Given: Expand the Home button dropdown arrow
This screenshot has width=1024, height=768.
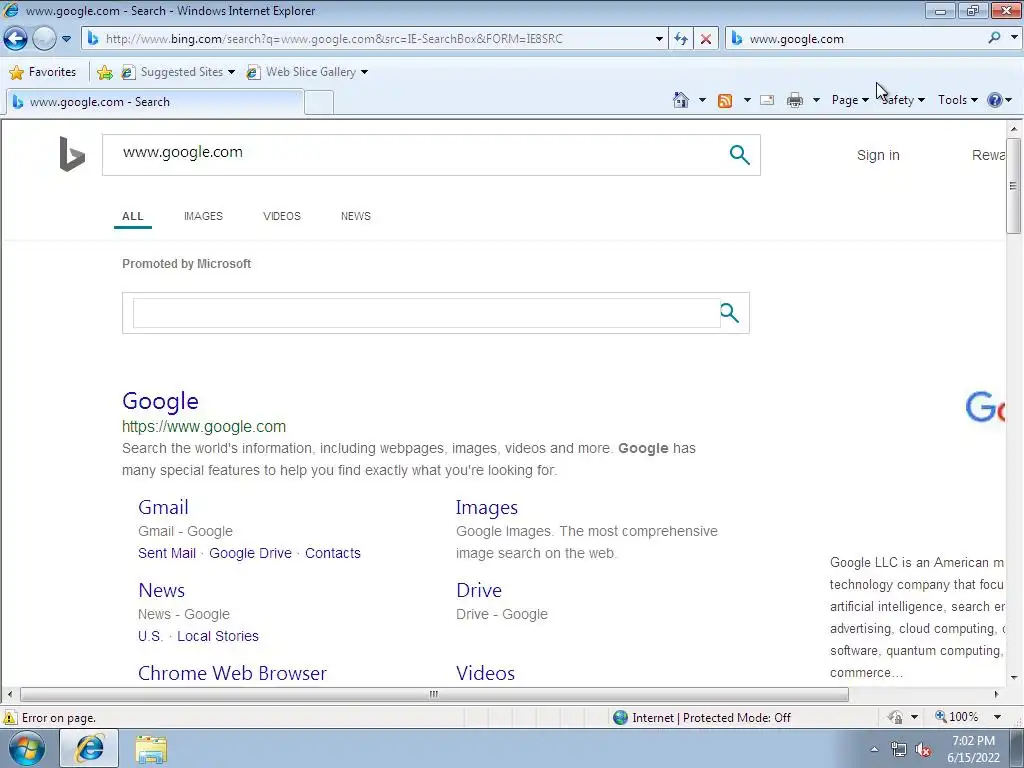Looking at the screenshot, I should point(702,100).
